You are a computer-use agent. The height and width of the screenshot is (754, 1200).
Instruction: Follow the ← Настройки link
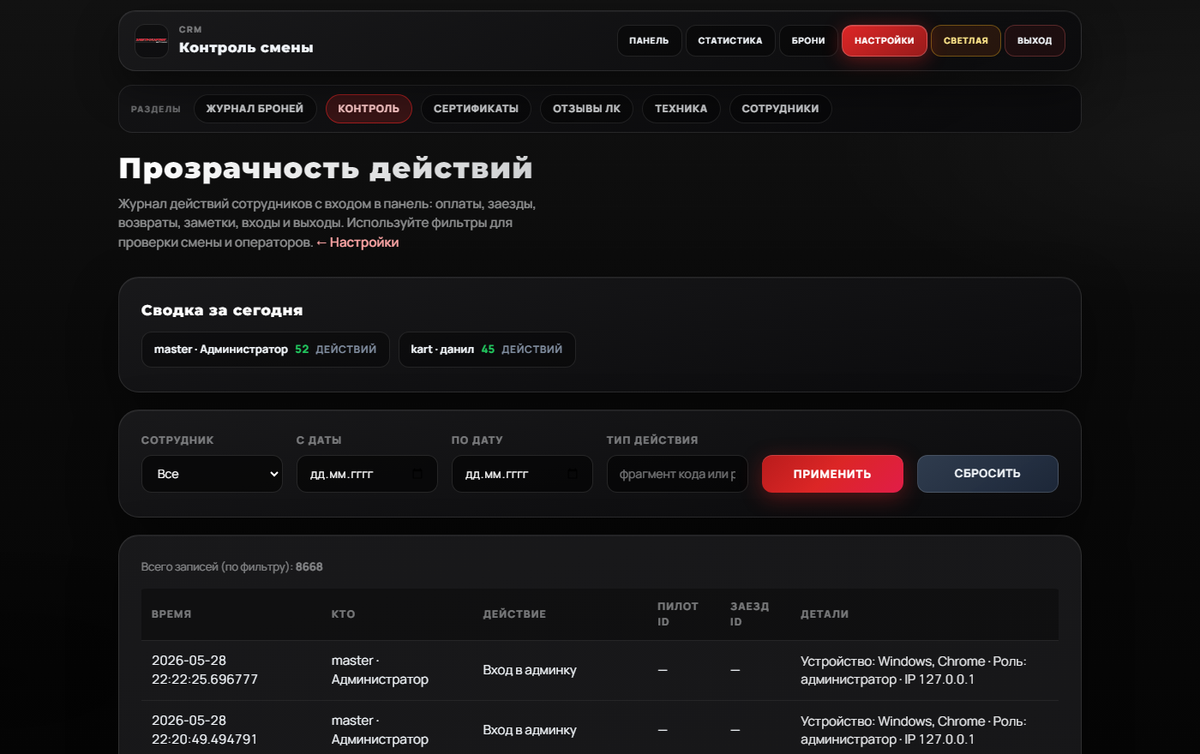(x=357, y=243)
